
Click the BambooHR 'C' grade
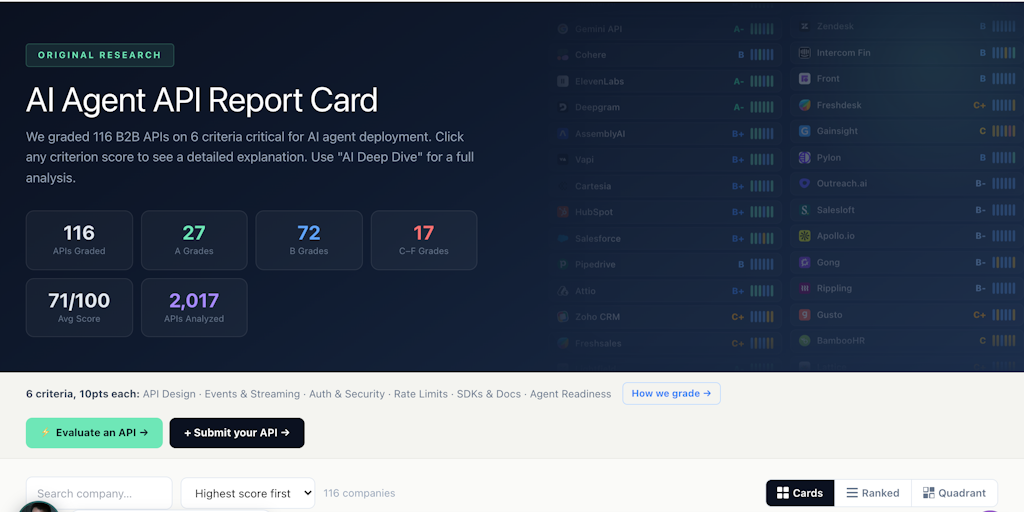click(982, 340)
